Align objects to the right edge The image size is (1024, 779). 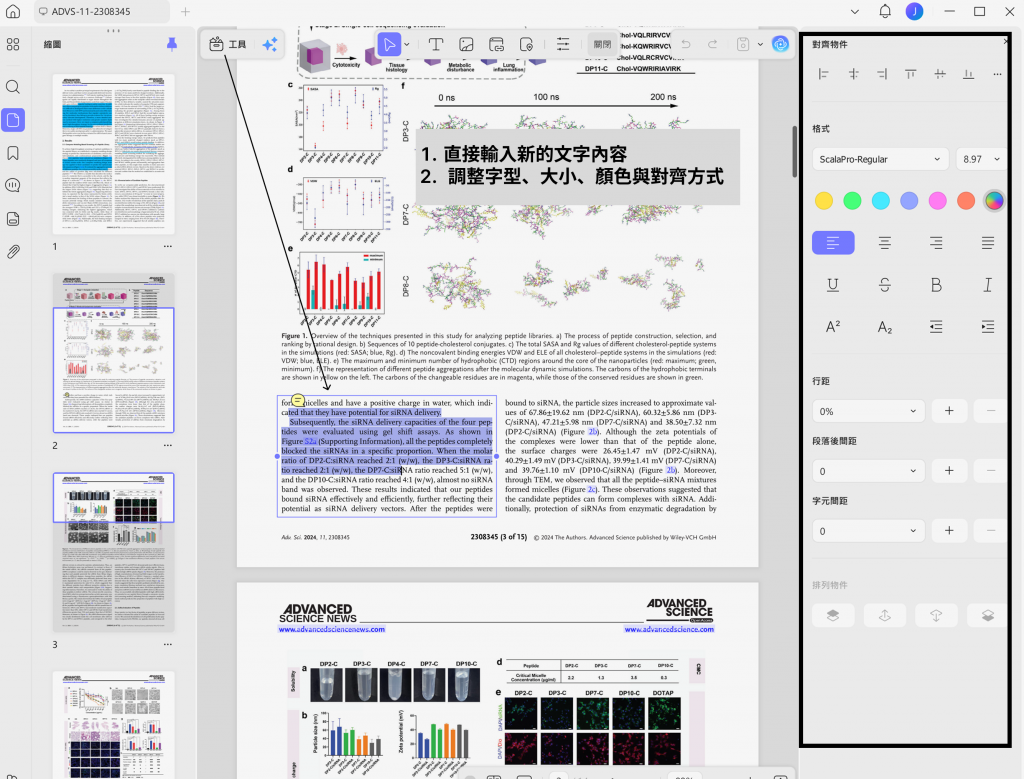click(882, 74)
